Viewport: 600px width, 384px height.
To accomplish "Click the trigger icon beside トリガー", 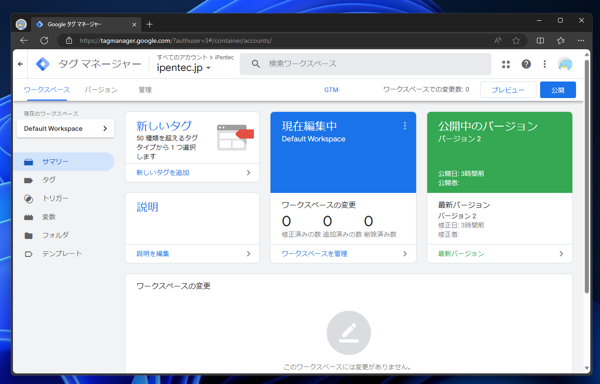I will 29,199.
